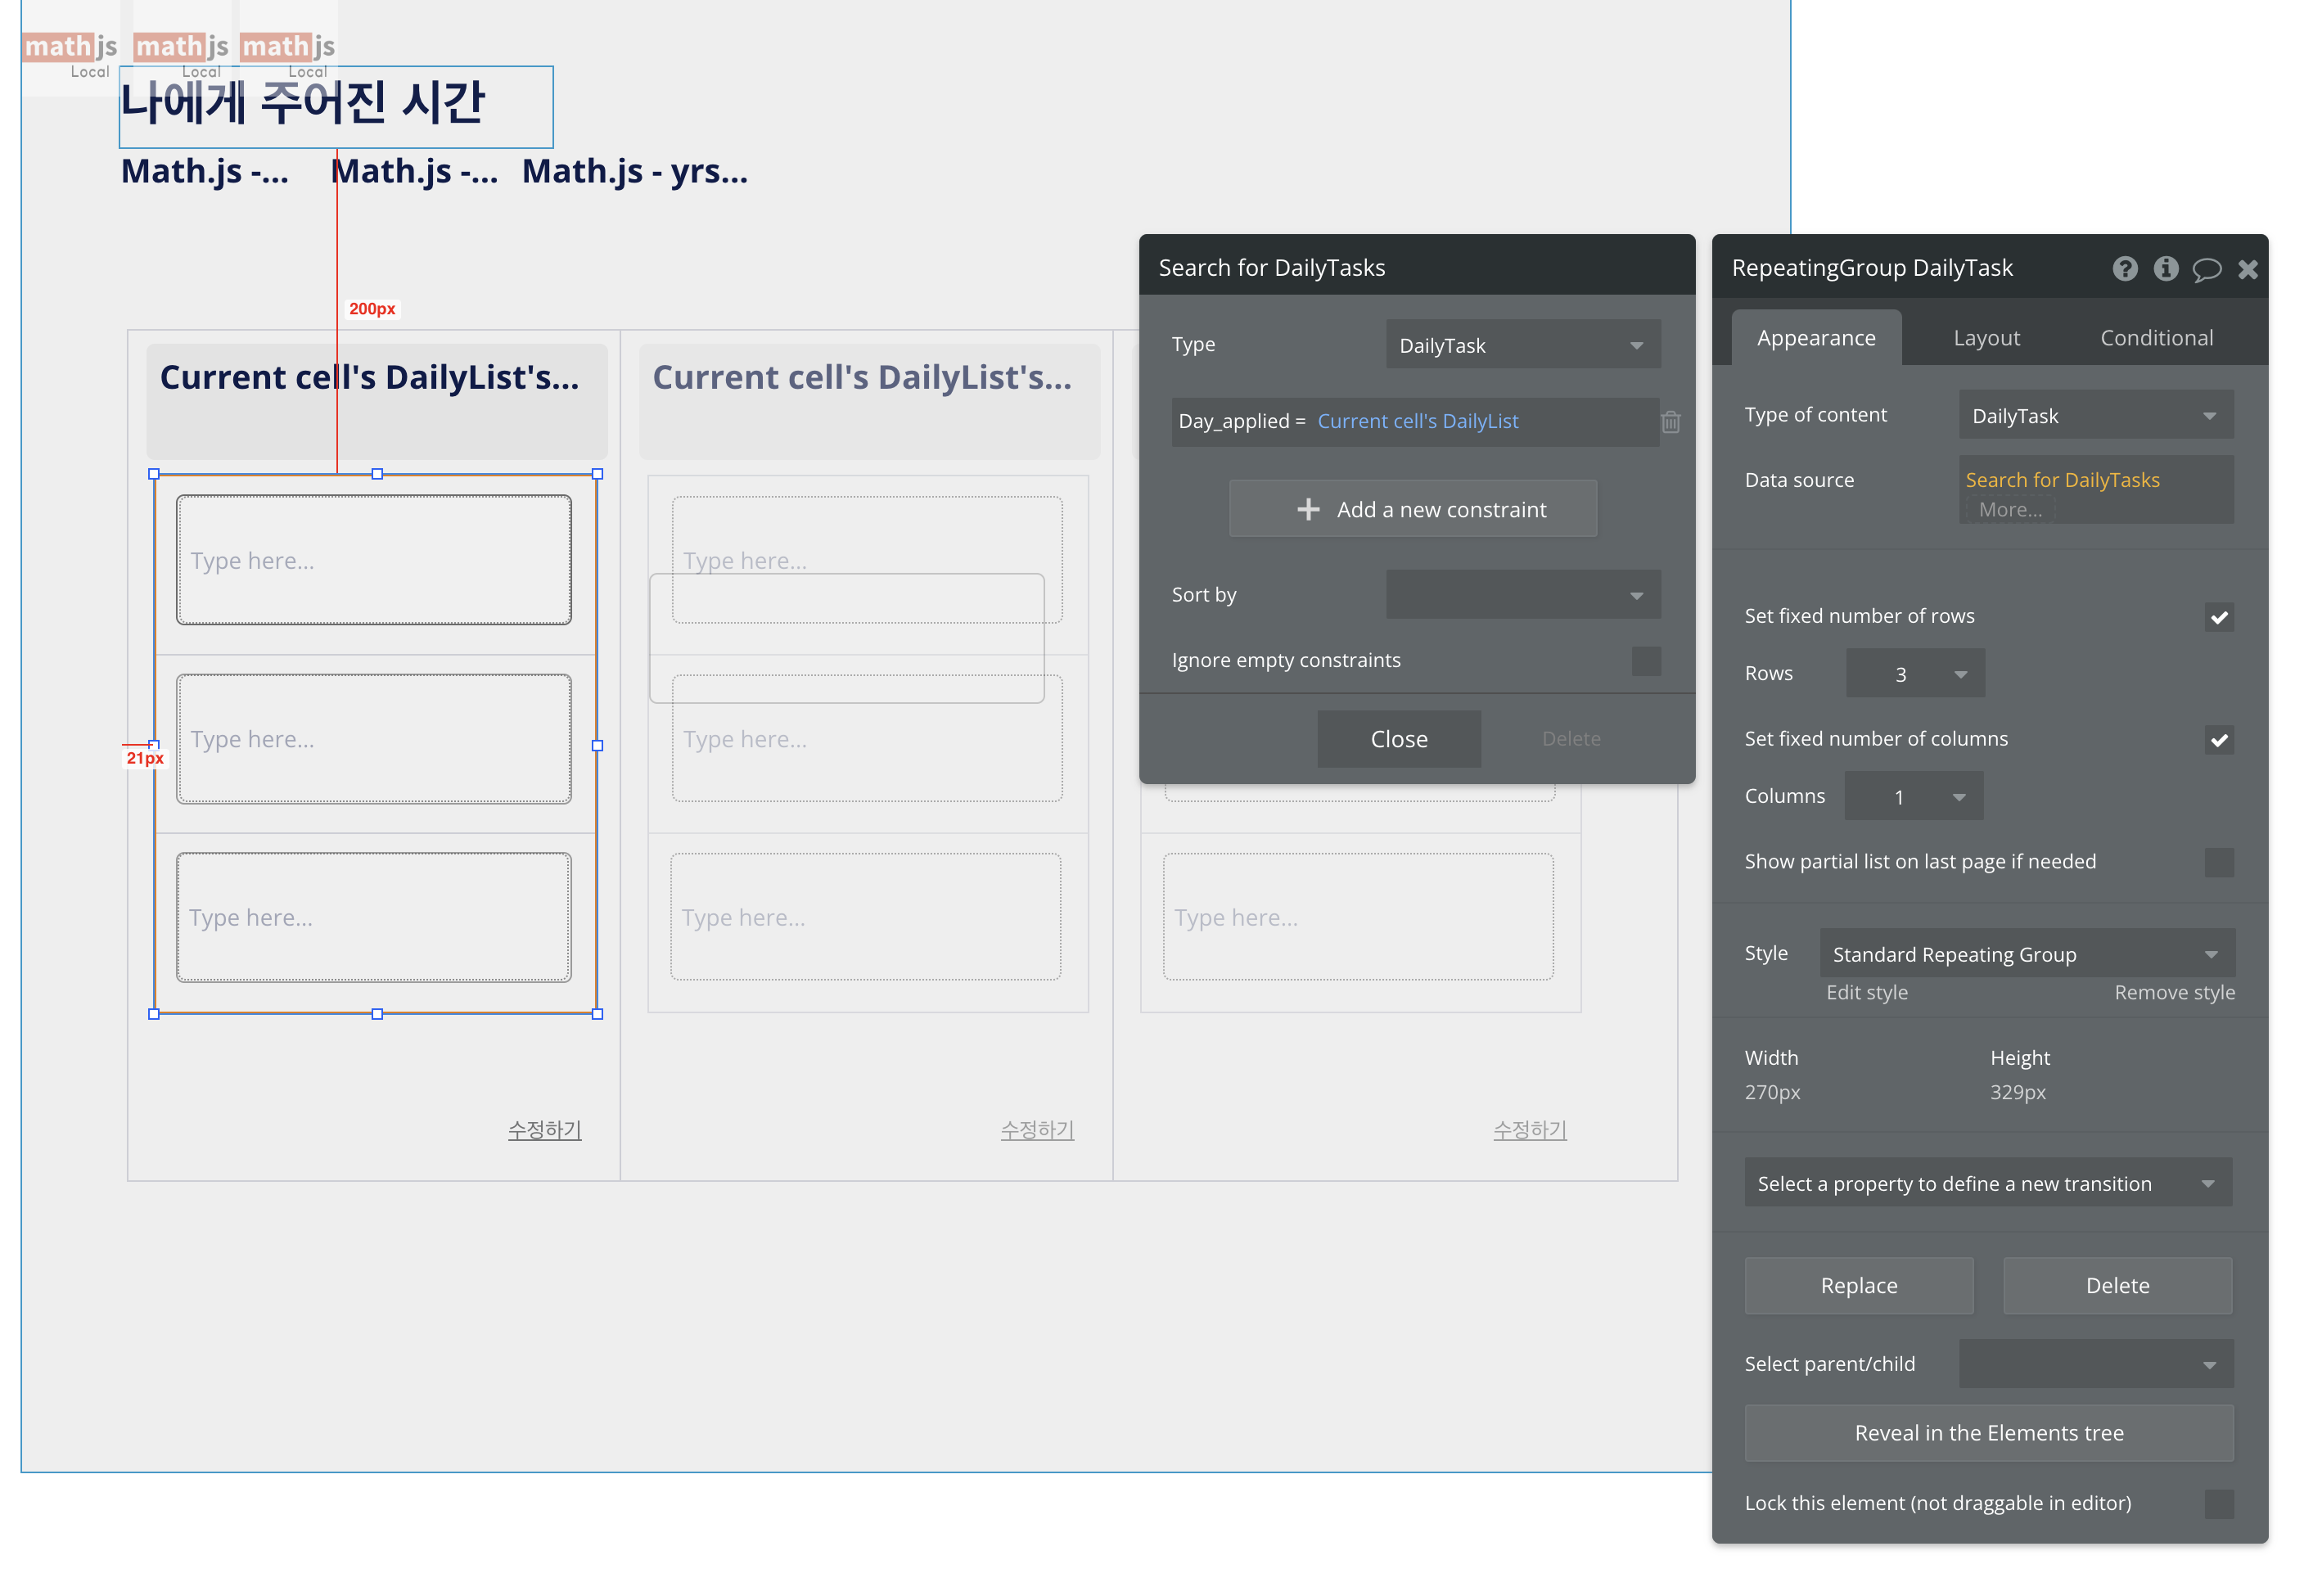Click plus icon to add new constraint

point(1307,510)
